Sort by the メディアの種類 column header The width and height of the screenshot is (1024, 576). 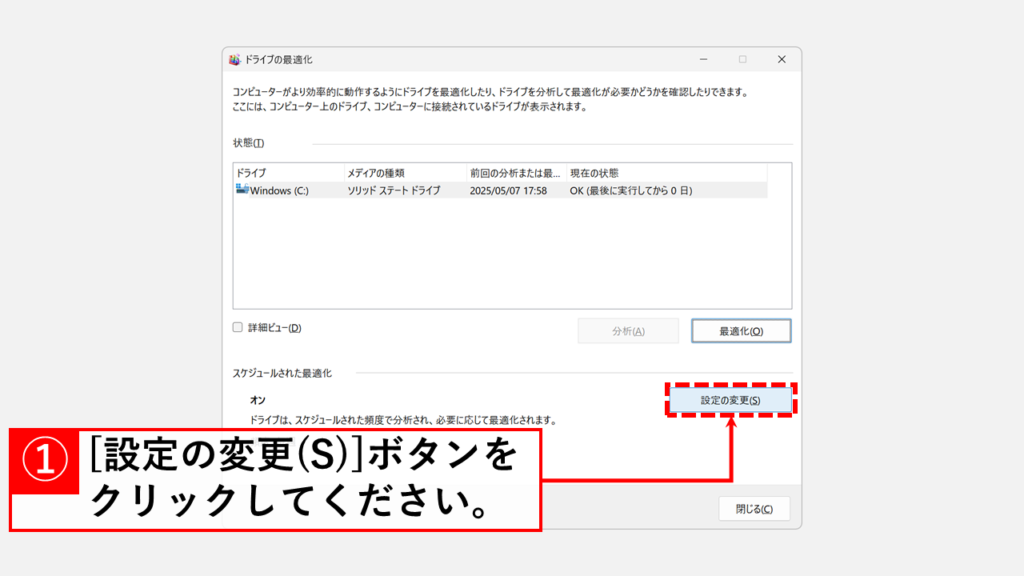point(404,173)
